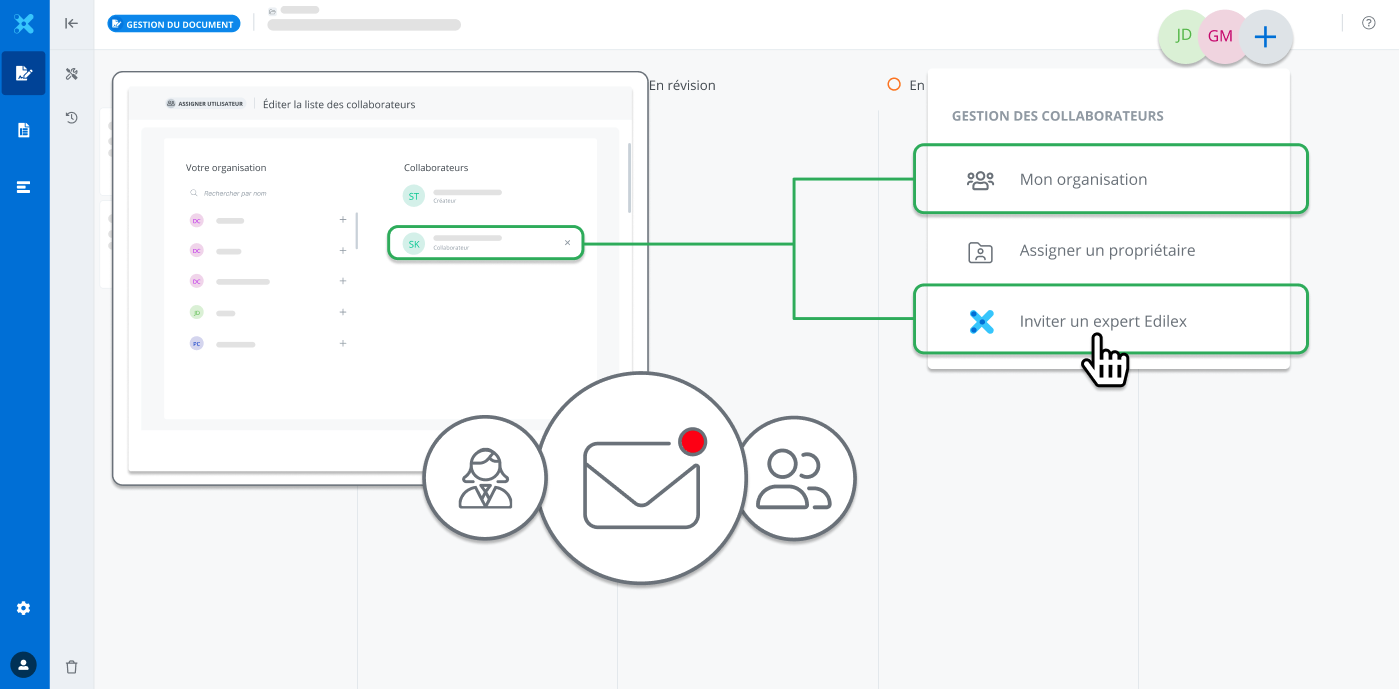The width and height of the screenshot is (1399, 689).
Task: Remove the SK collaborator with the X
Action: click(567, 243)
